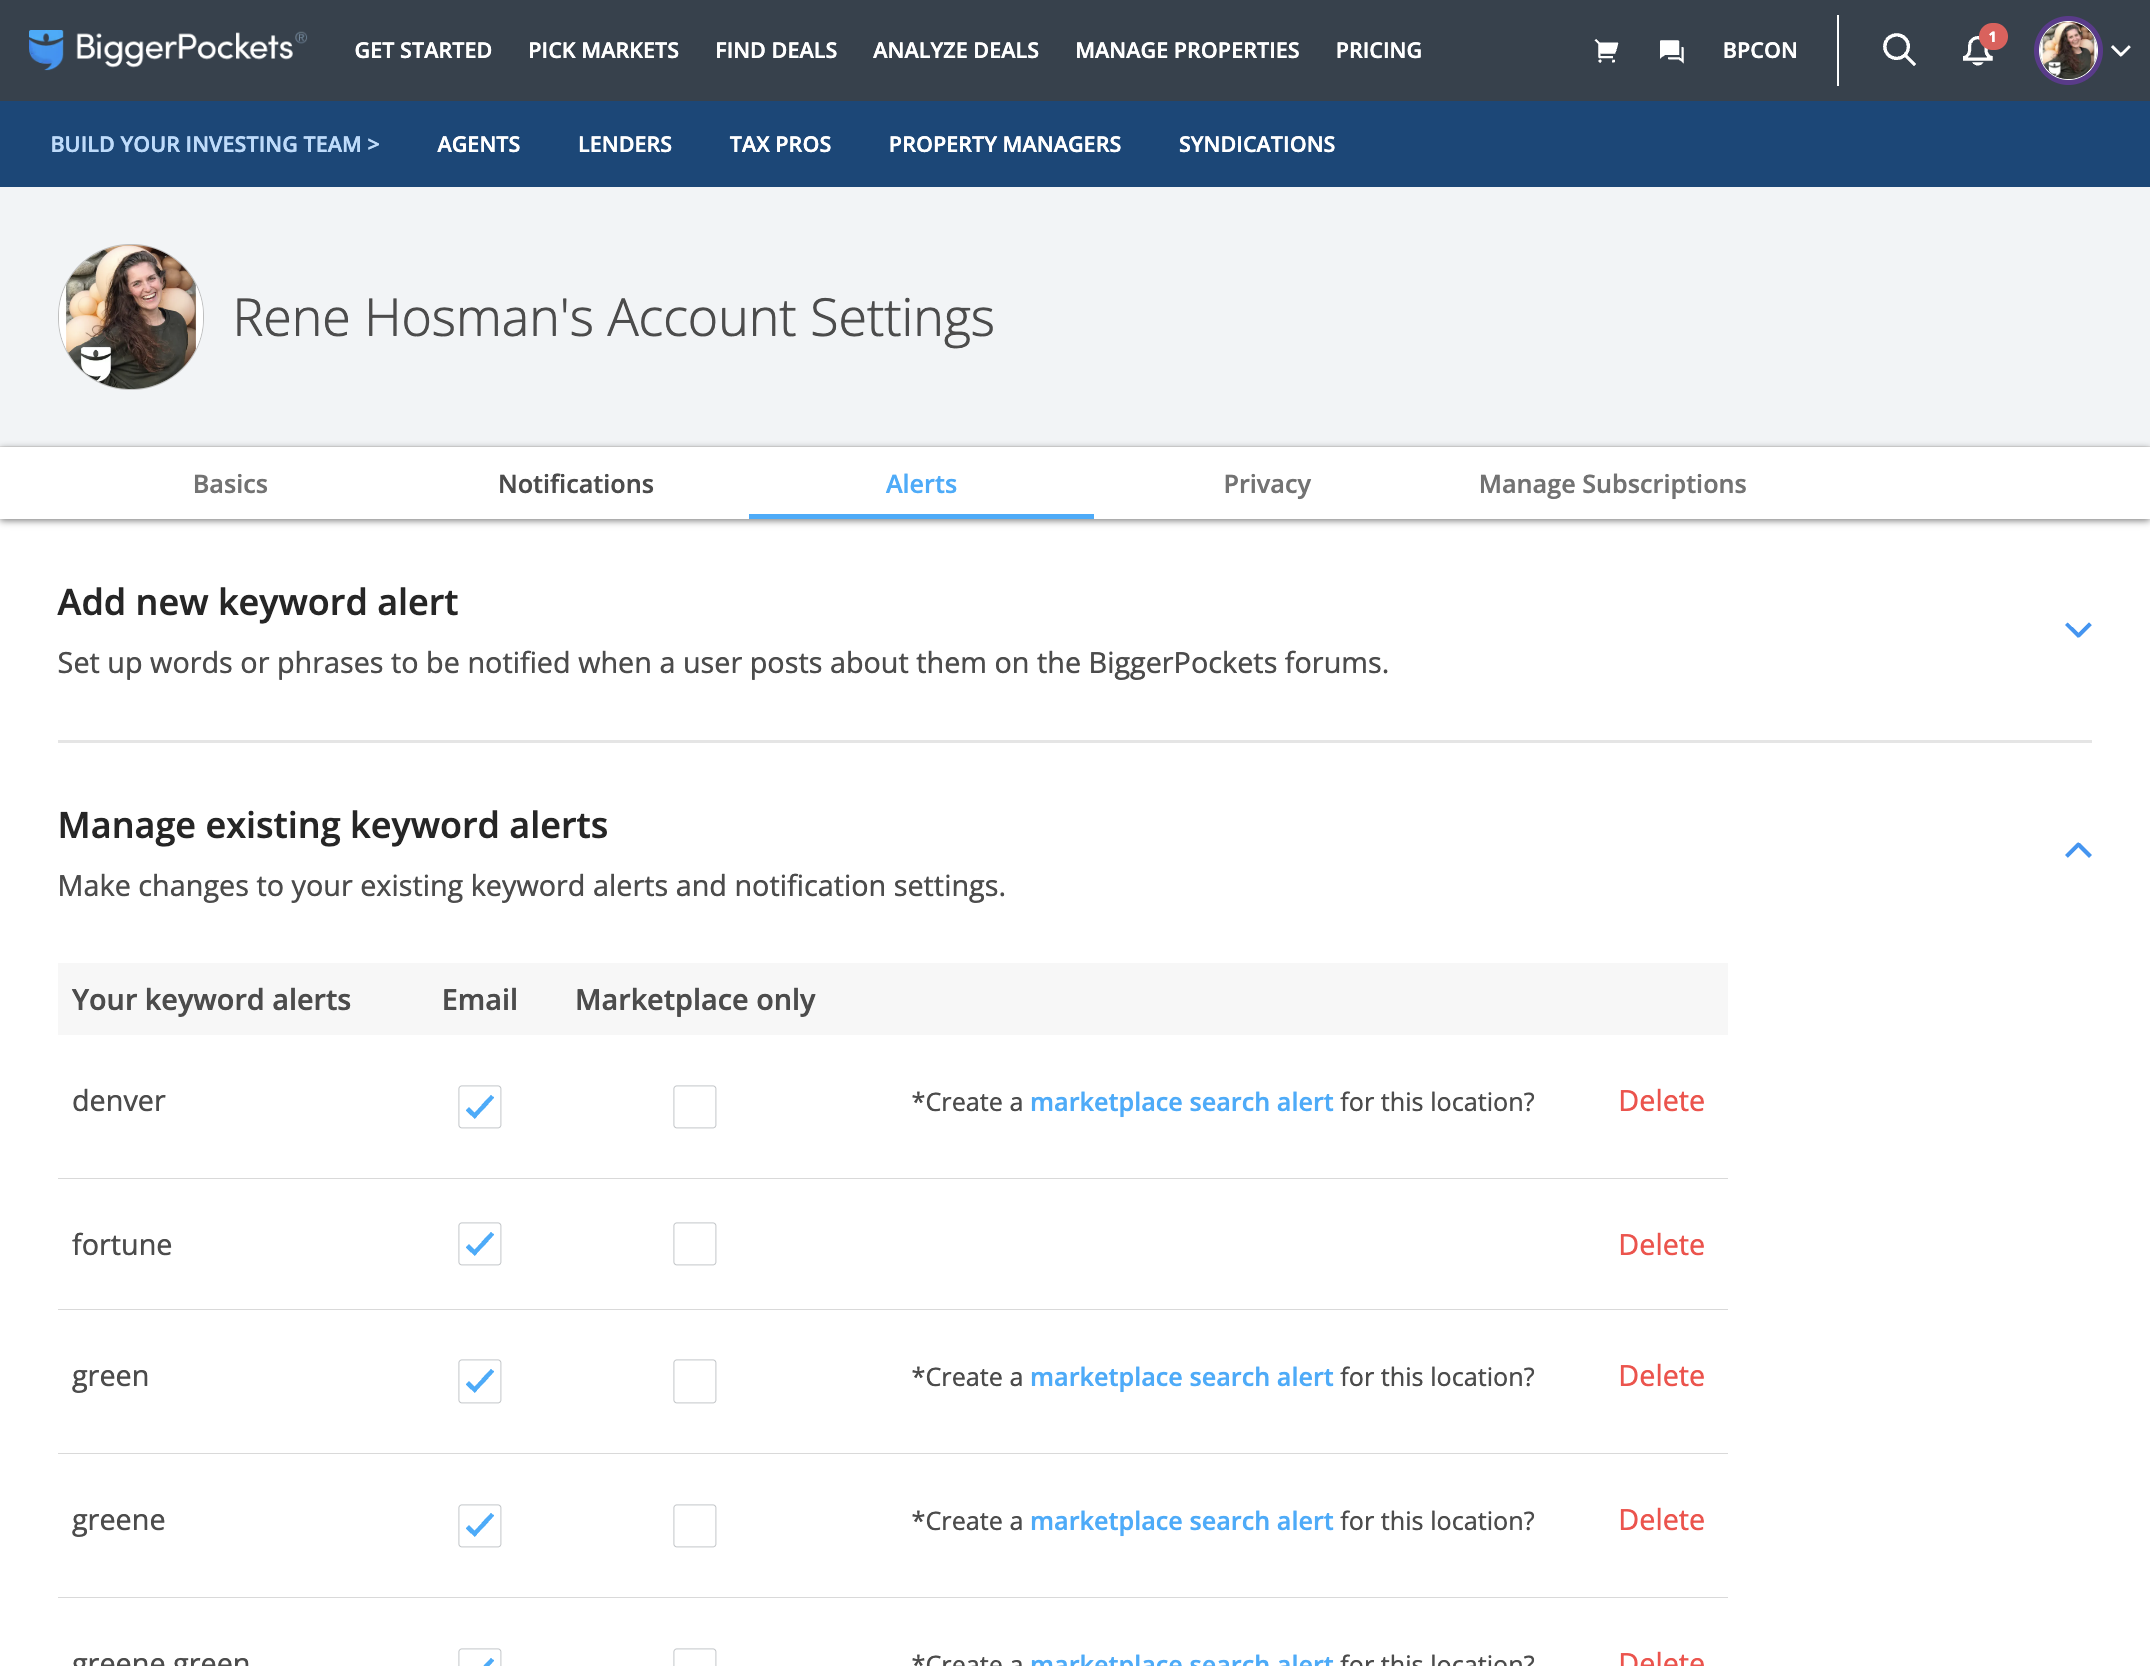Switch to the Basics tab
Viewport: 2150px width, 1666px height.
pyautogui.click(x=230, y=484)
